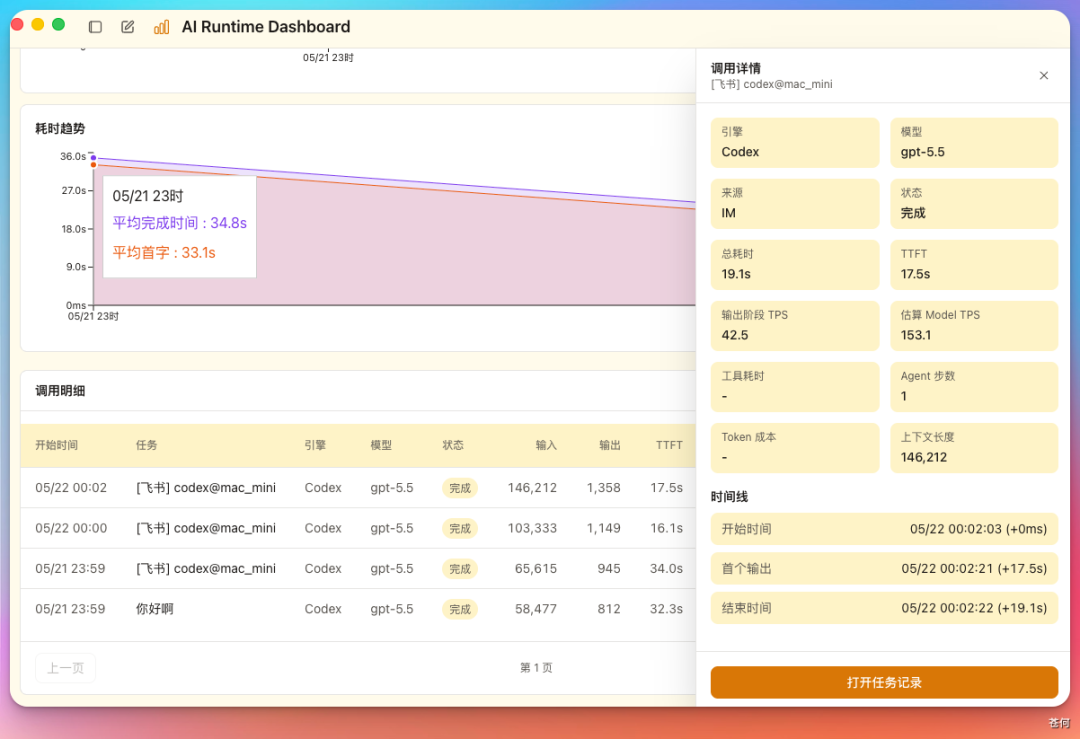Click the 结束时间 timeline entry
The image size is (1080, 739).
884,608
